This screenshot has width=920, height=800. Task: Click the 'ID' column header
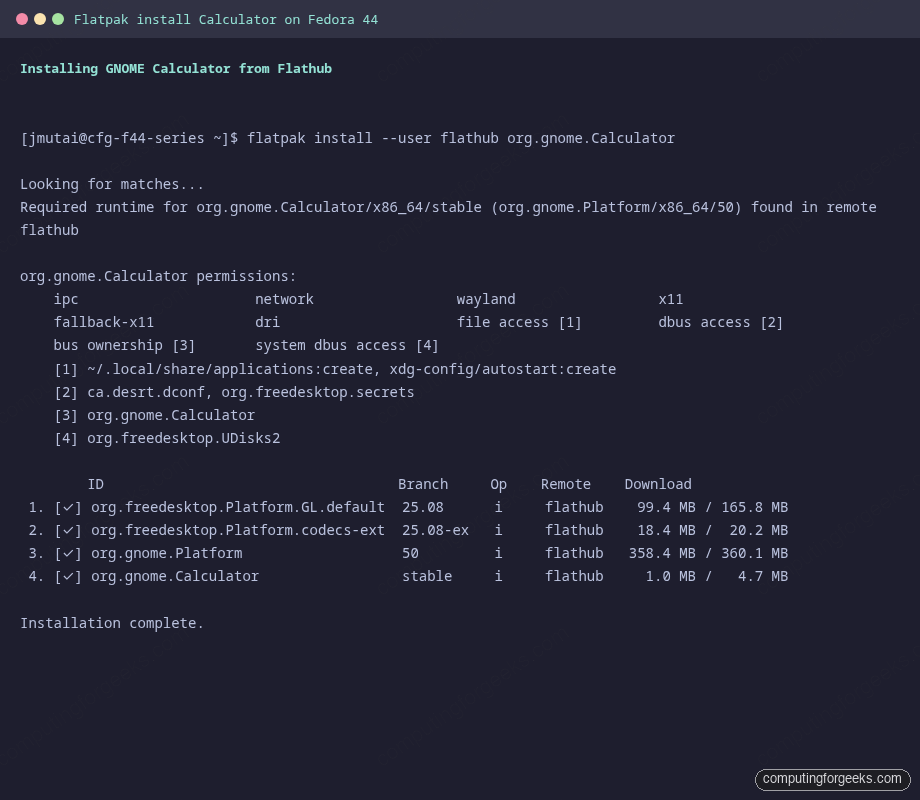[96, 484]
